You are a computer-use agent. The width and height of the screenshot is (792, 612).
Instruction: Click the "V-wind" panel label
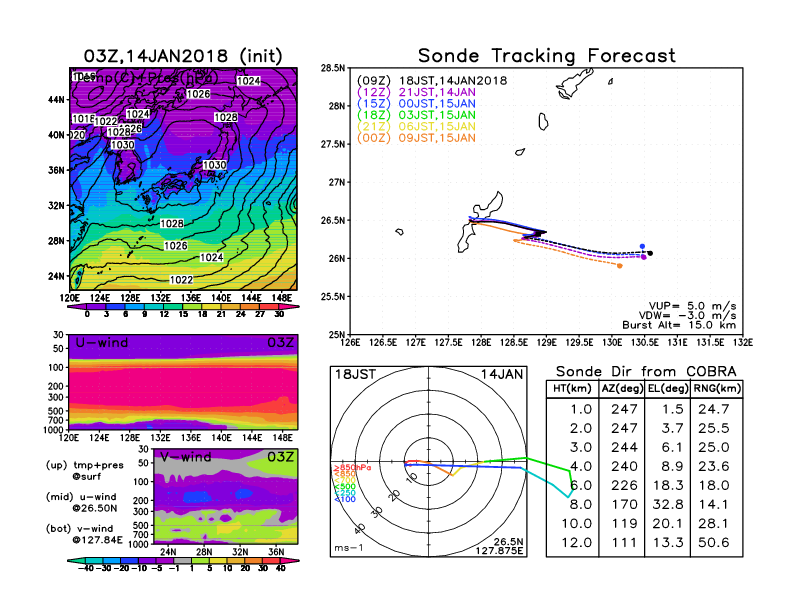tap(185, 457)
